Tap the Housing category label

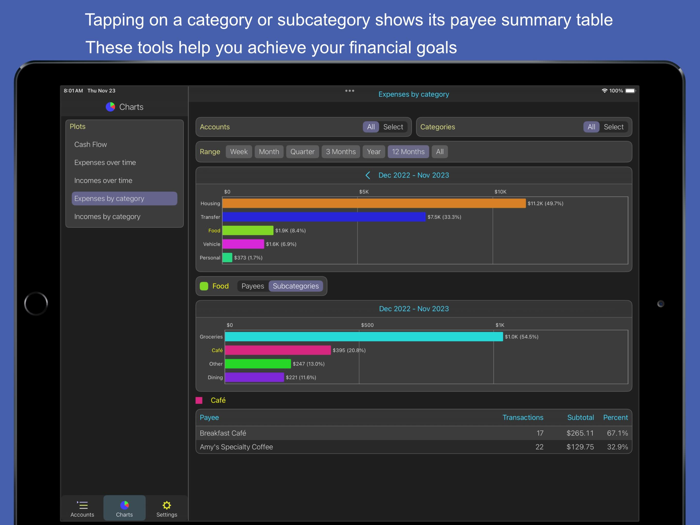point(210,204)
